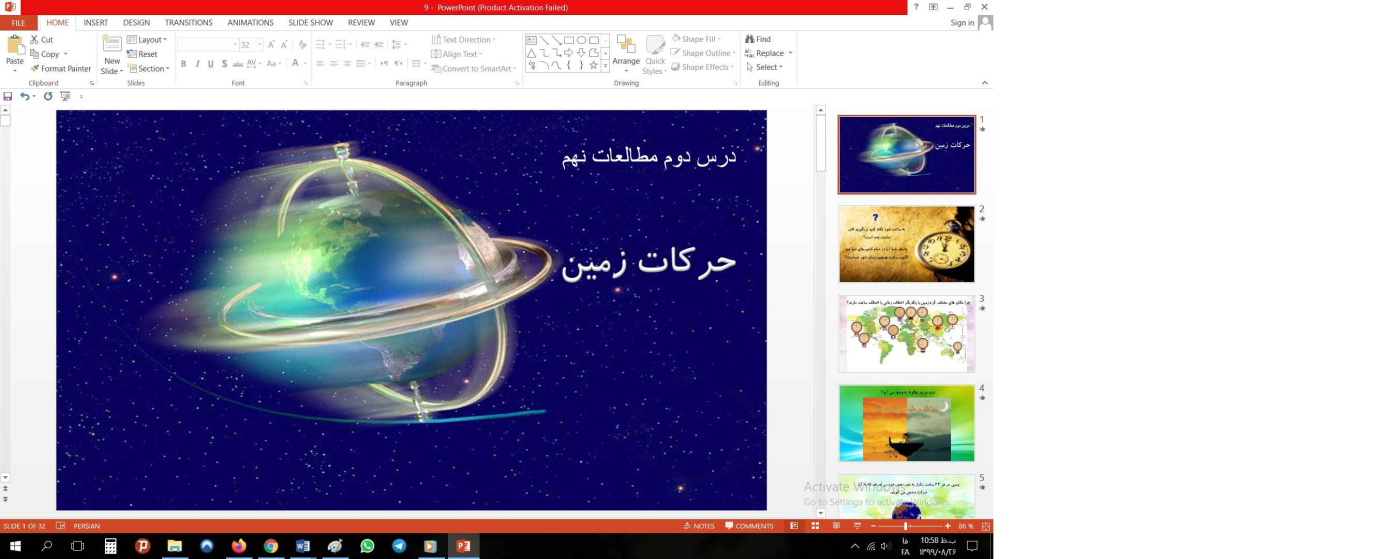
Task: Click the Sign in link
Action: tap(962, 22)
